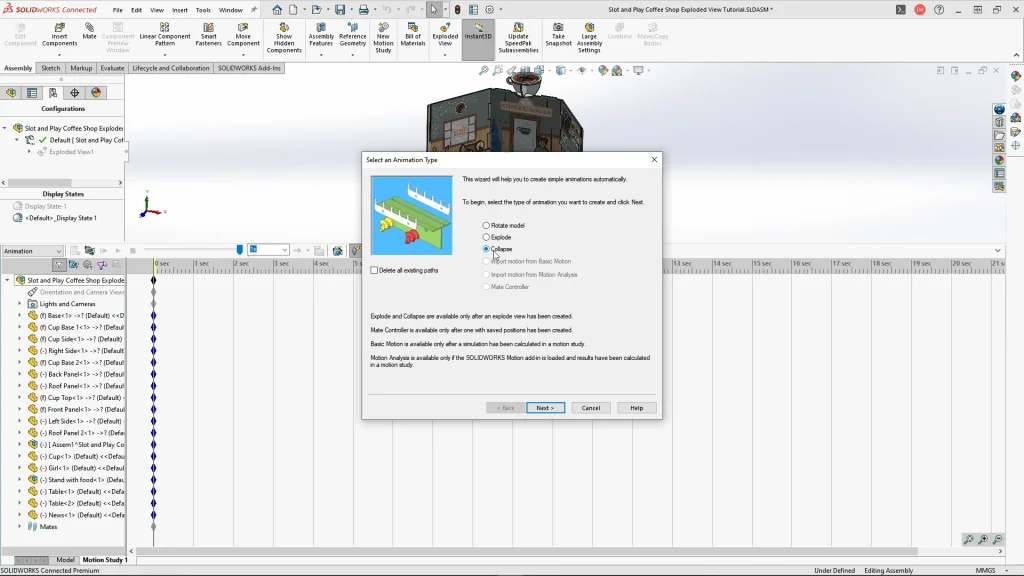Screen dimensions: 1024x576
Task: Select the Rotate model radio button
Action: pyautogui.click(x=487, y=226)
